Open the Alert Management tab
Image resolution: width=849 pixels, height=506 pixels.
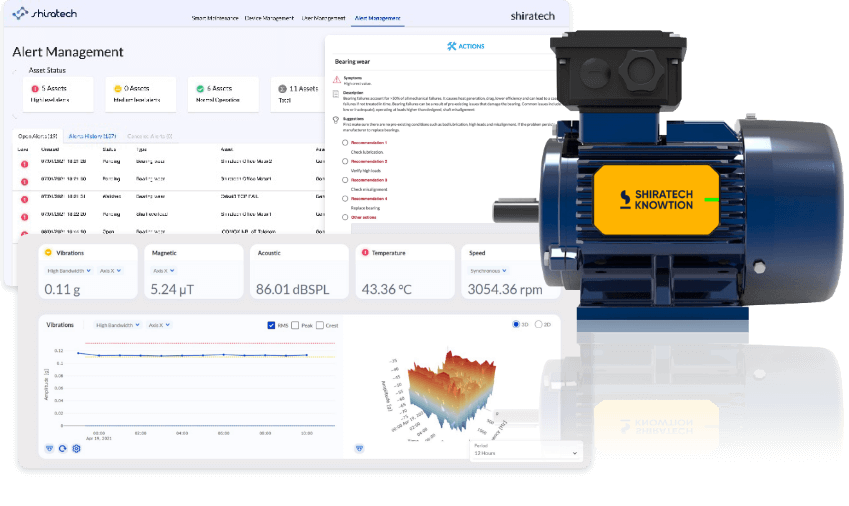pyautogui.click(x=377, y=18)
